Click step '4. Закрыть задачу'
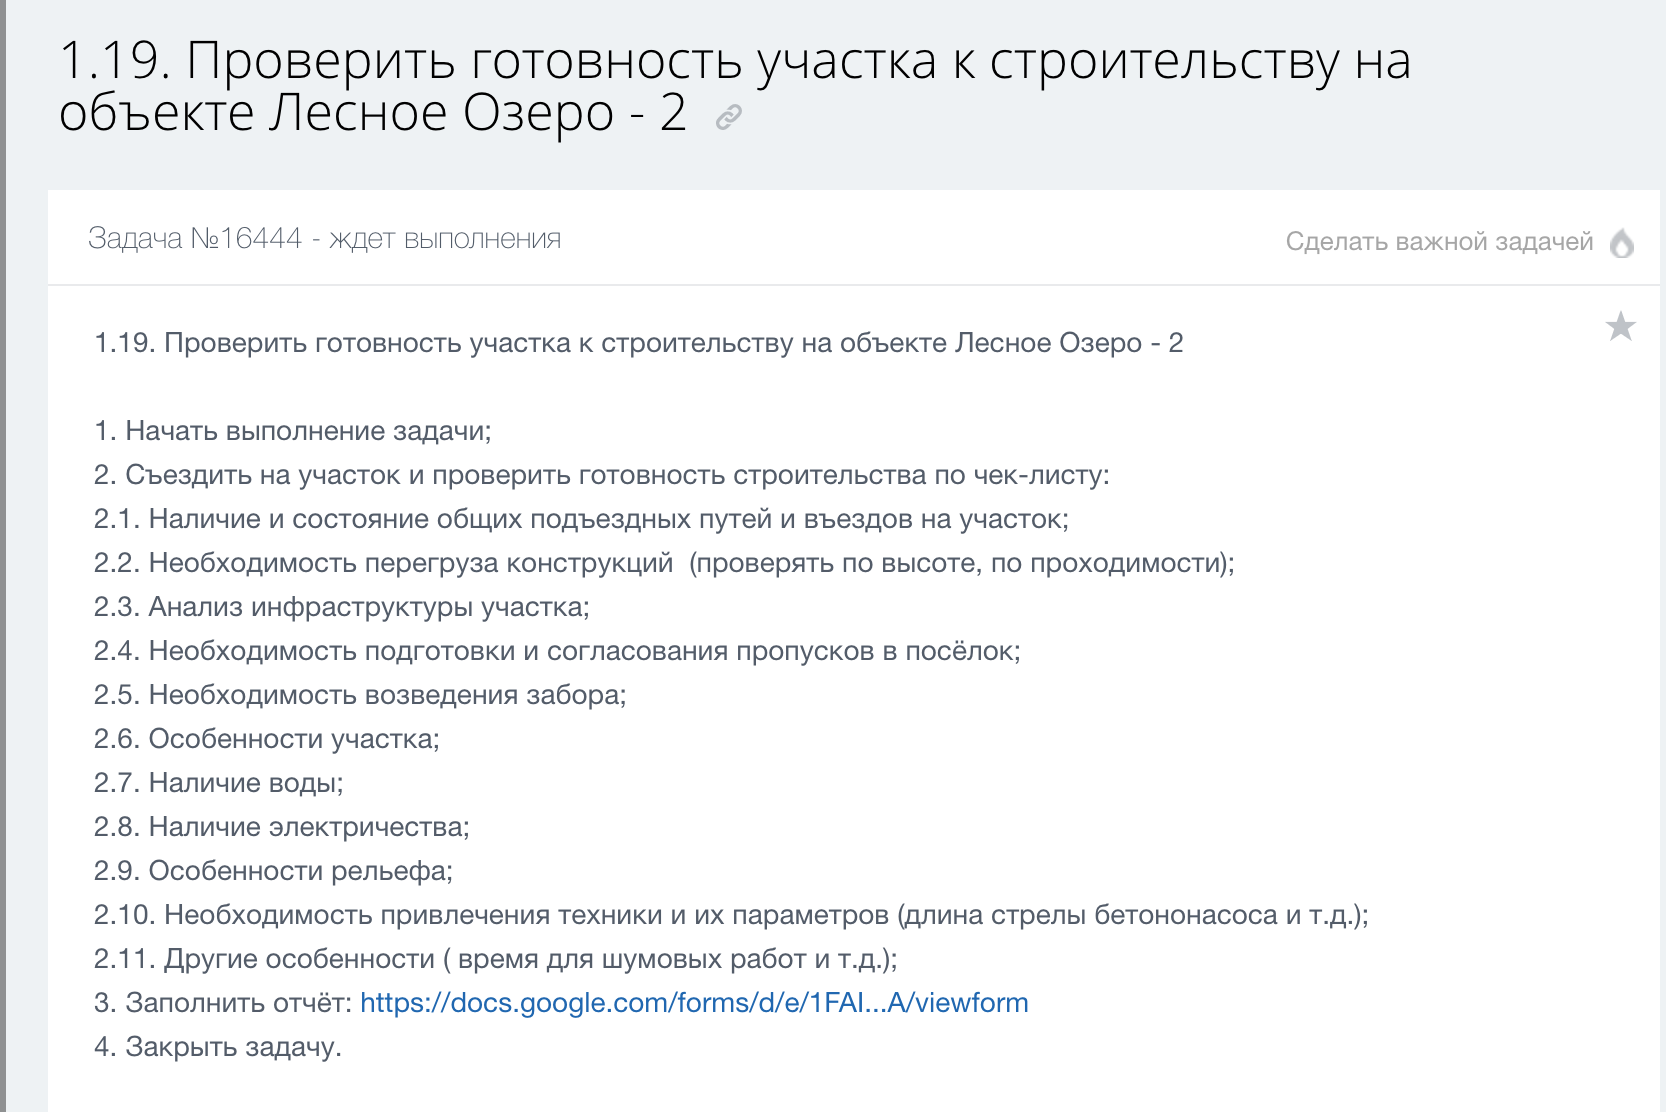 point(217,1047)
